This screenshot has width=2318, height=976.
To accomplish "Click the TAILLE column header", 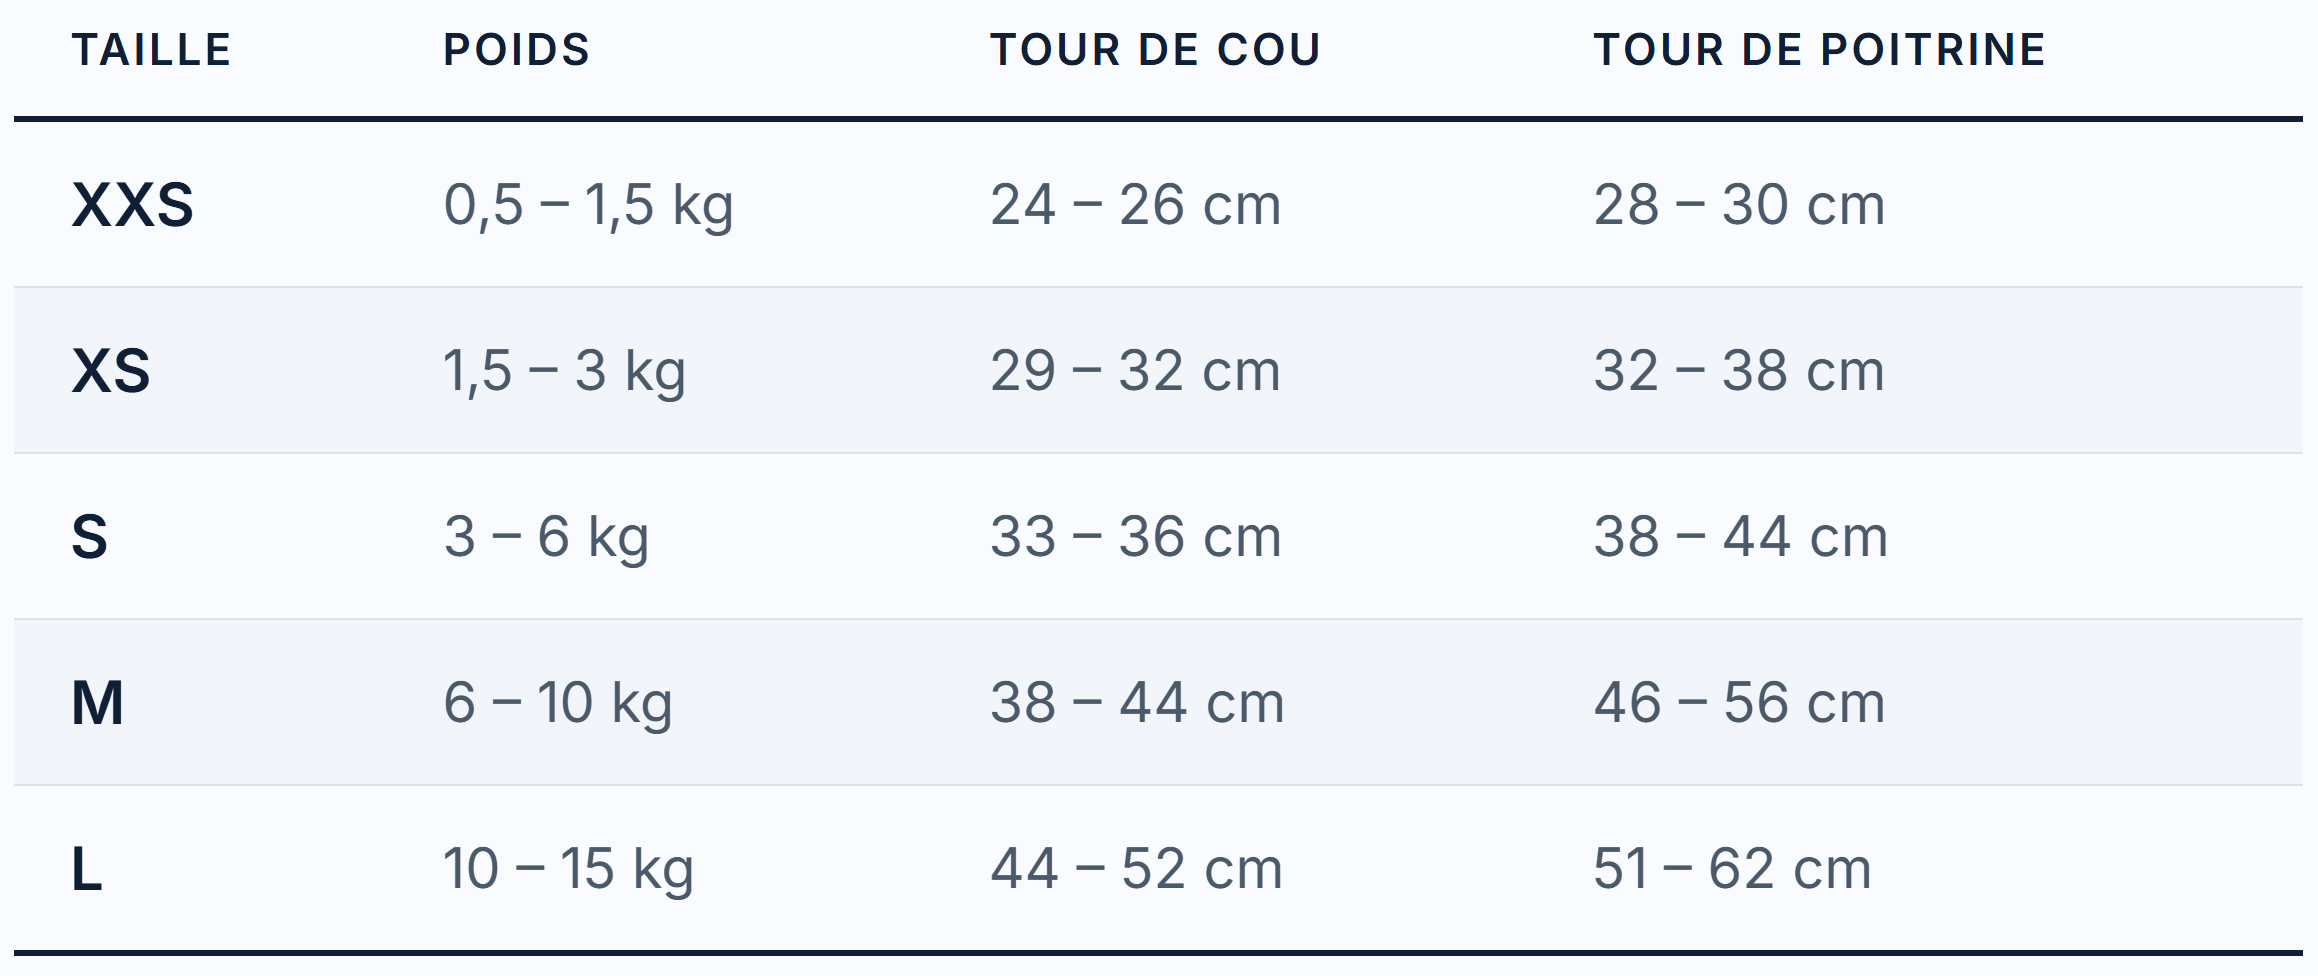I will (x=151, y=50).
